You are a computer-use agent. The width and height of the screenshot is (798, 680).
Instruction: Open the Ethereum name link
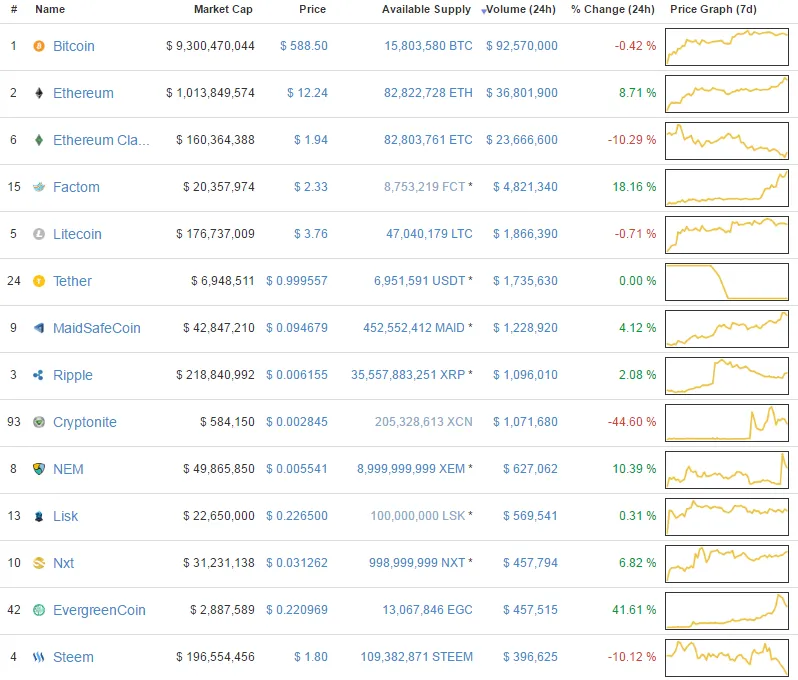coord(83,93)
